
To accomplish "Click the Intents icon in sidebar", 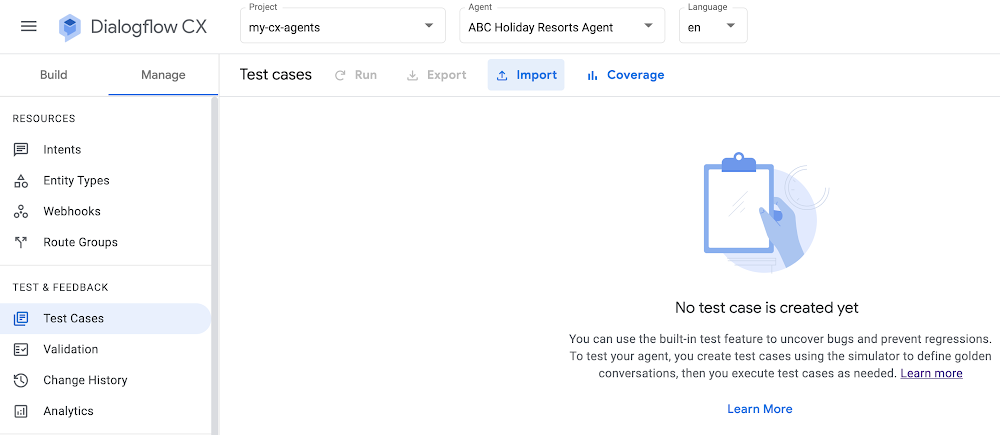I will tap(21, 149).
